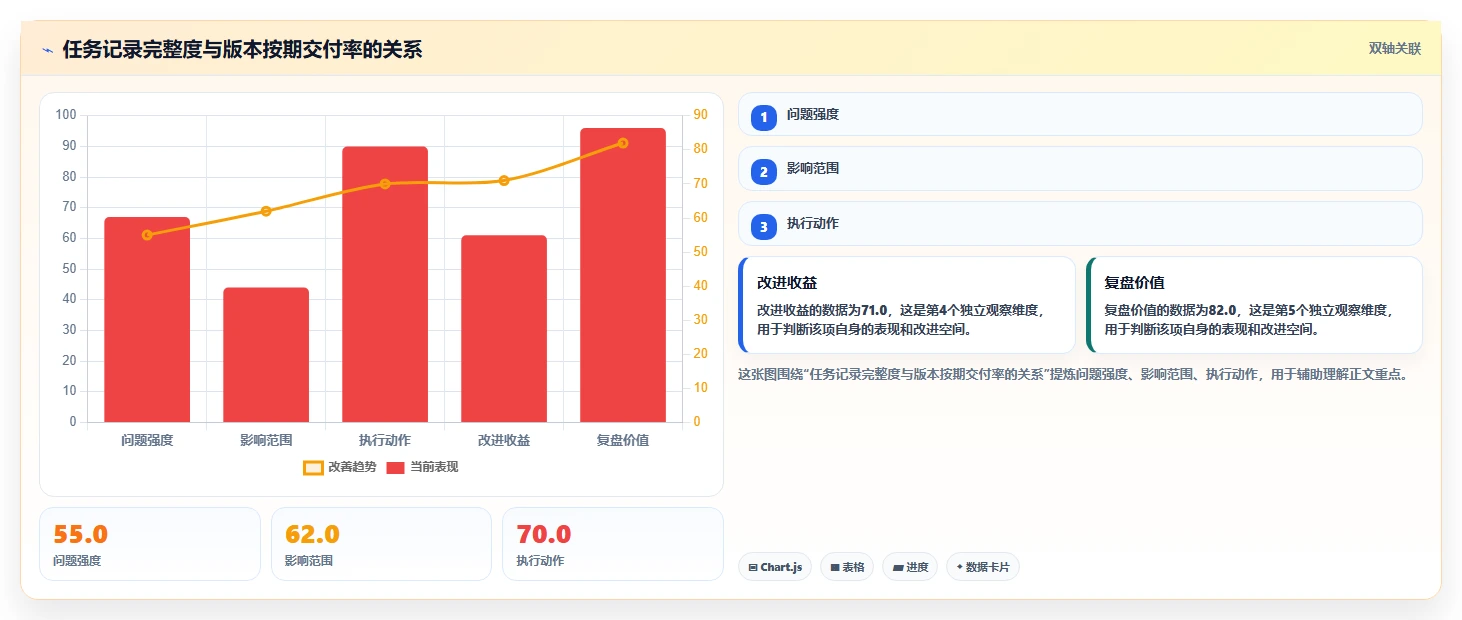Click the 复盘价值 card
This screenshot has width=1462, height=620.
1254,305
